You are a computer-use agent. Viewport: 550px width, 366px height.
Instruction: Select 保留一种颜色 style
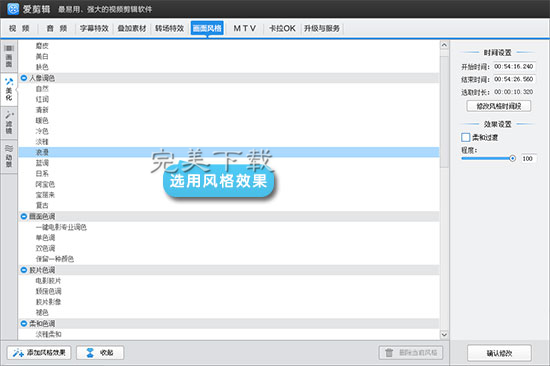point(55,259)
